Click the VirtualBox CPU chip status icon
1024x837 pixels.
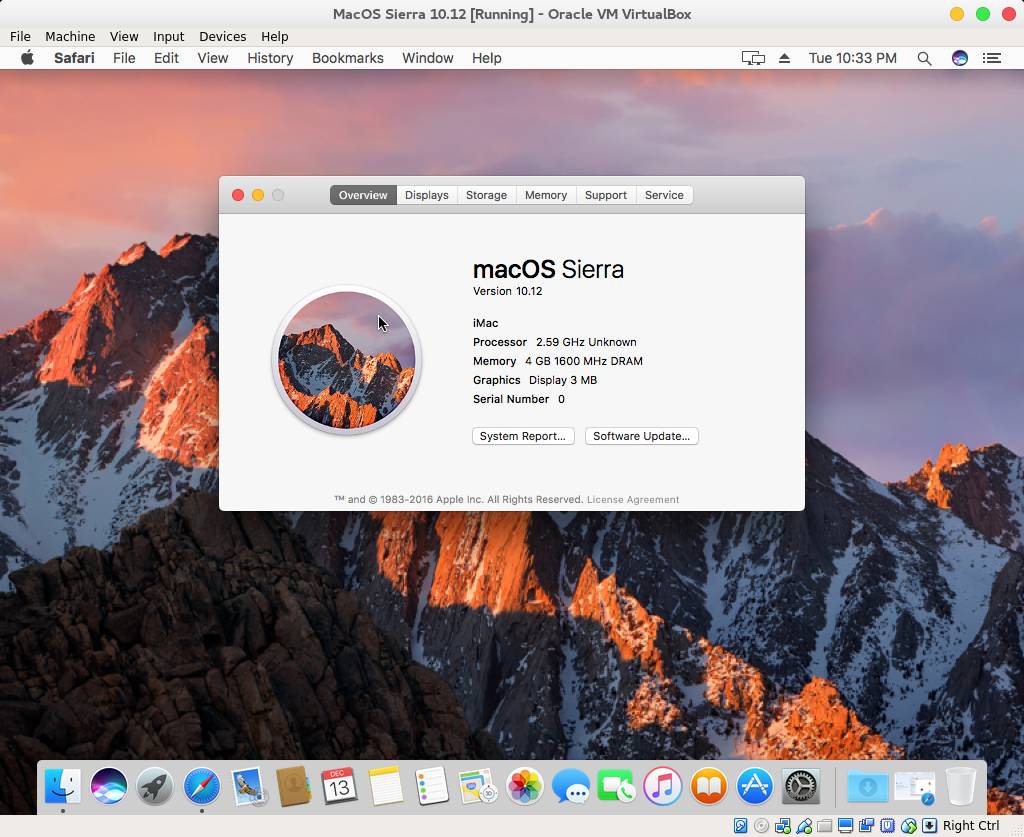(888, 826)
